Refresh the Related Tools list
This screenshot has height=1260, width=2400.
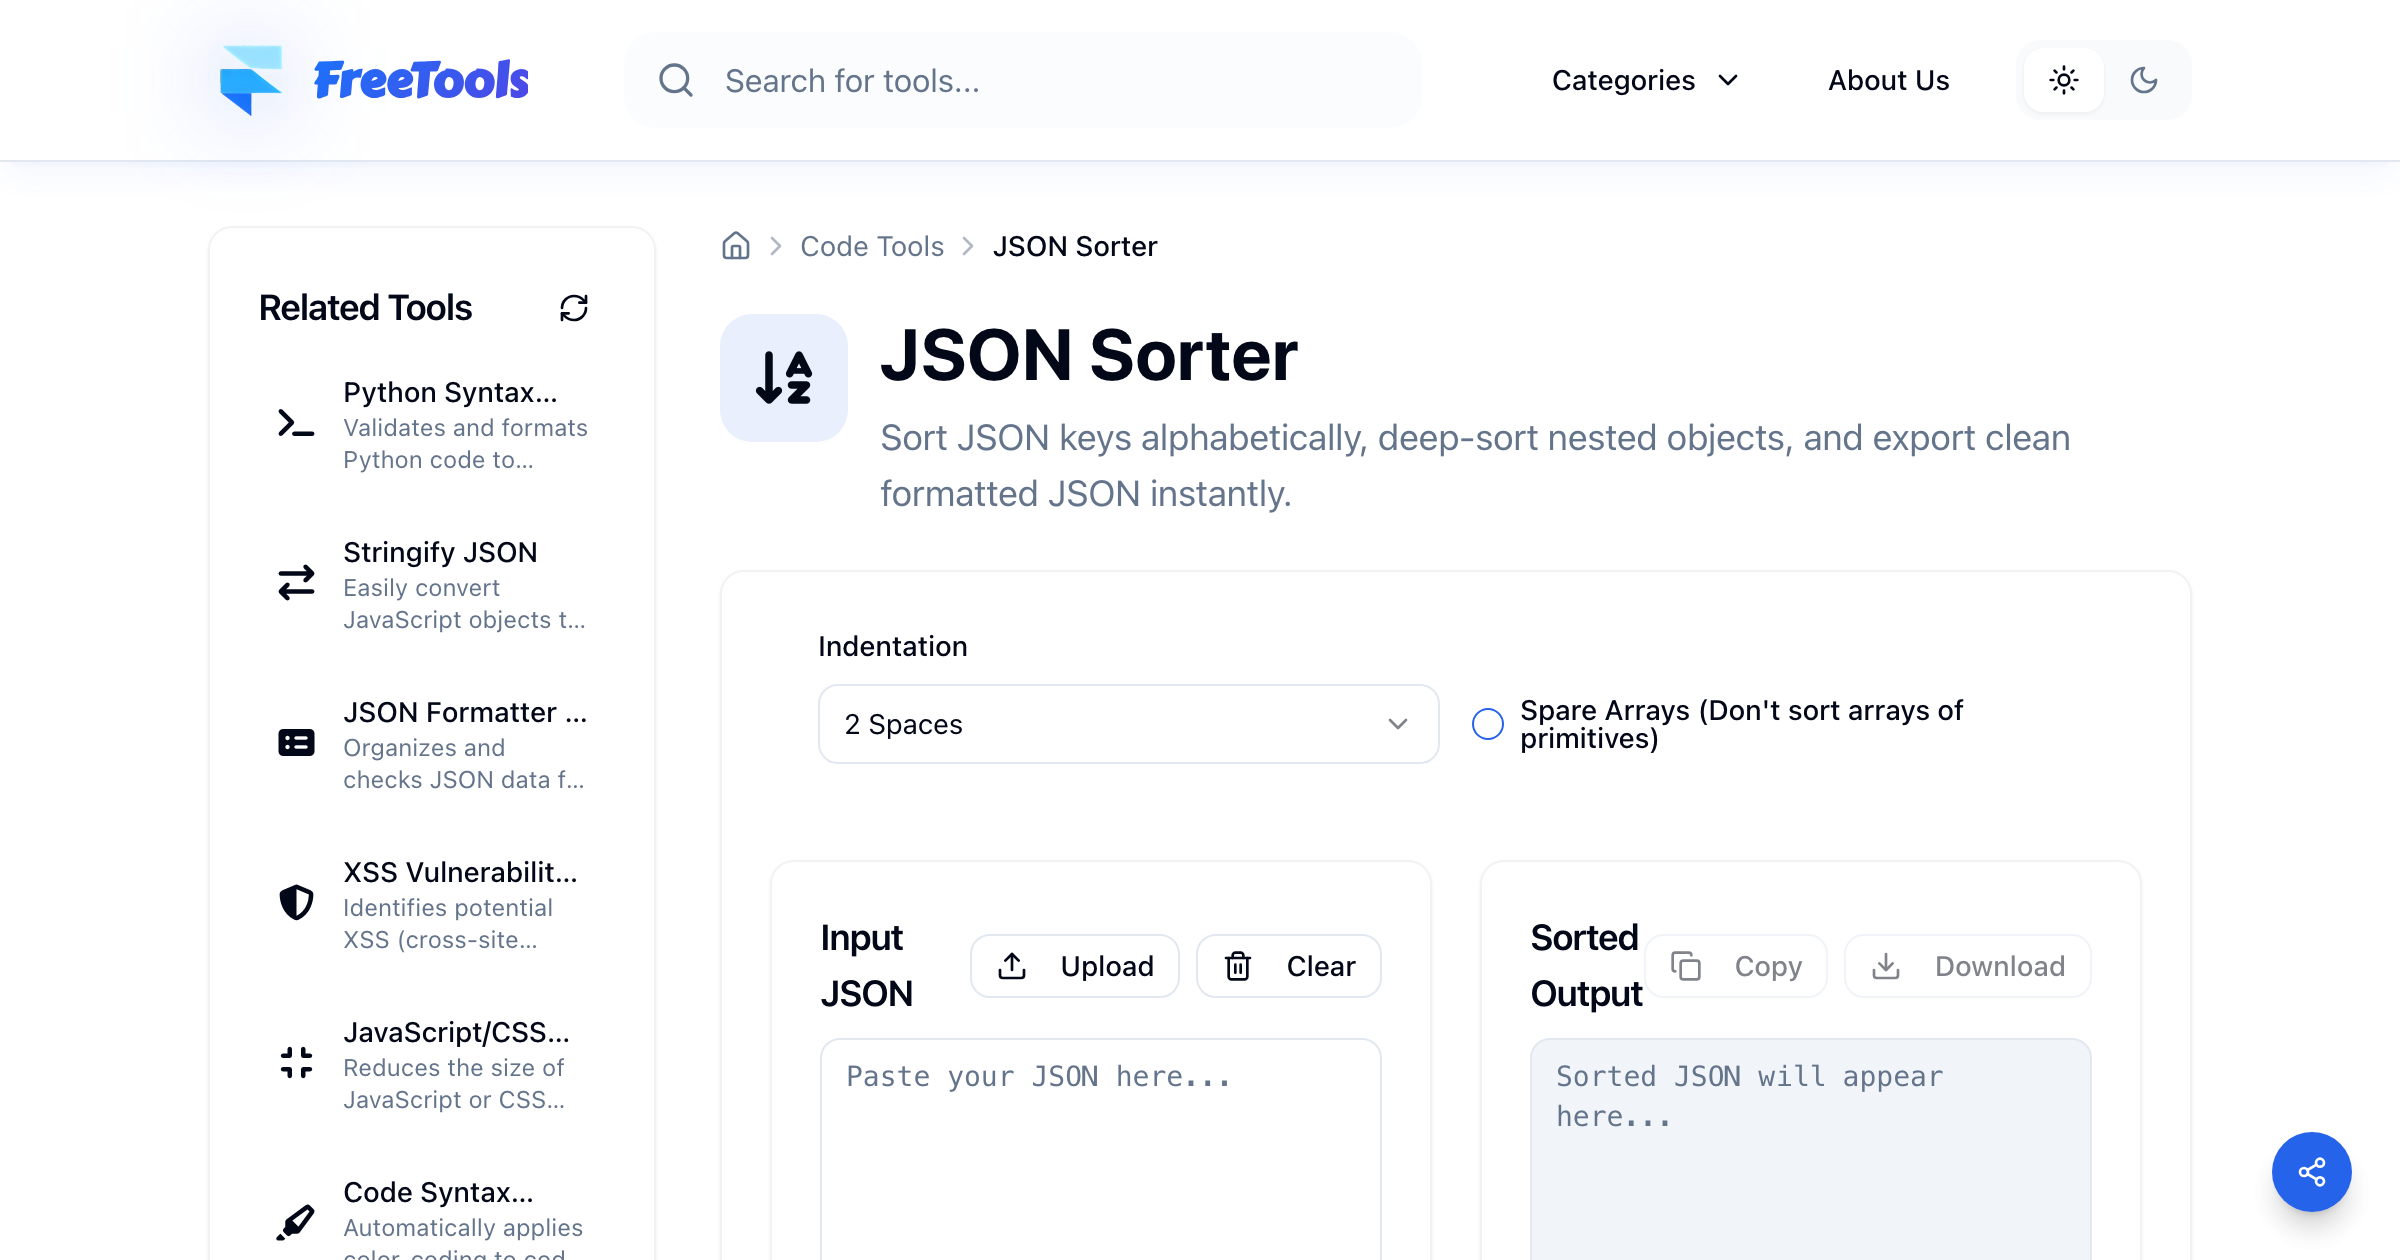574,308
